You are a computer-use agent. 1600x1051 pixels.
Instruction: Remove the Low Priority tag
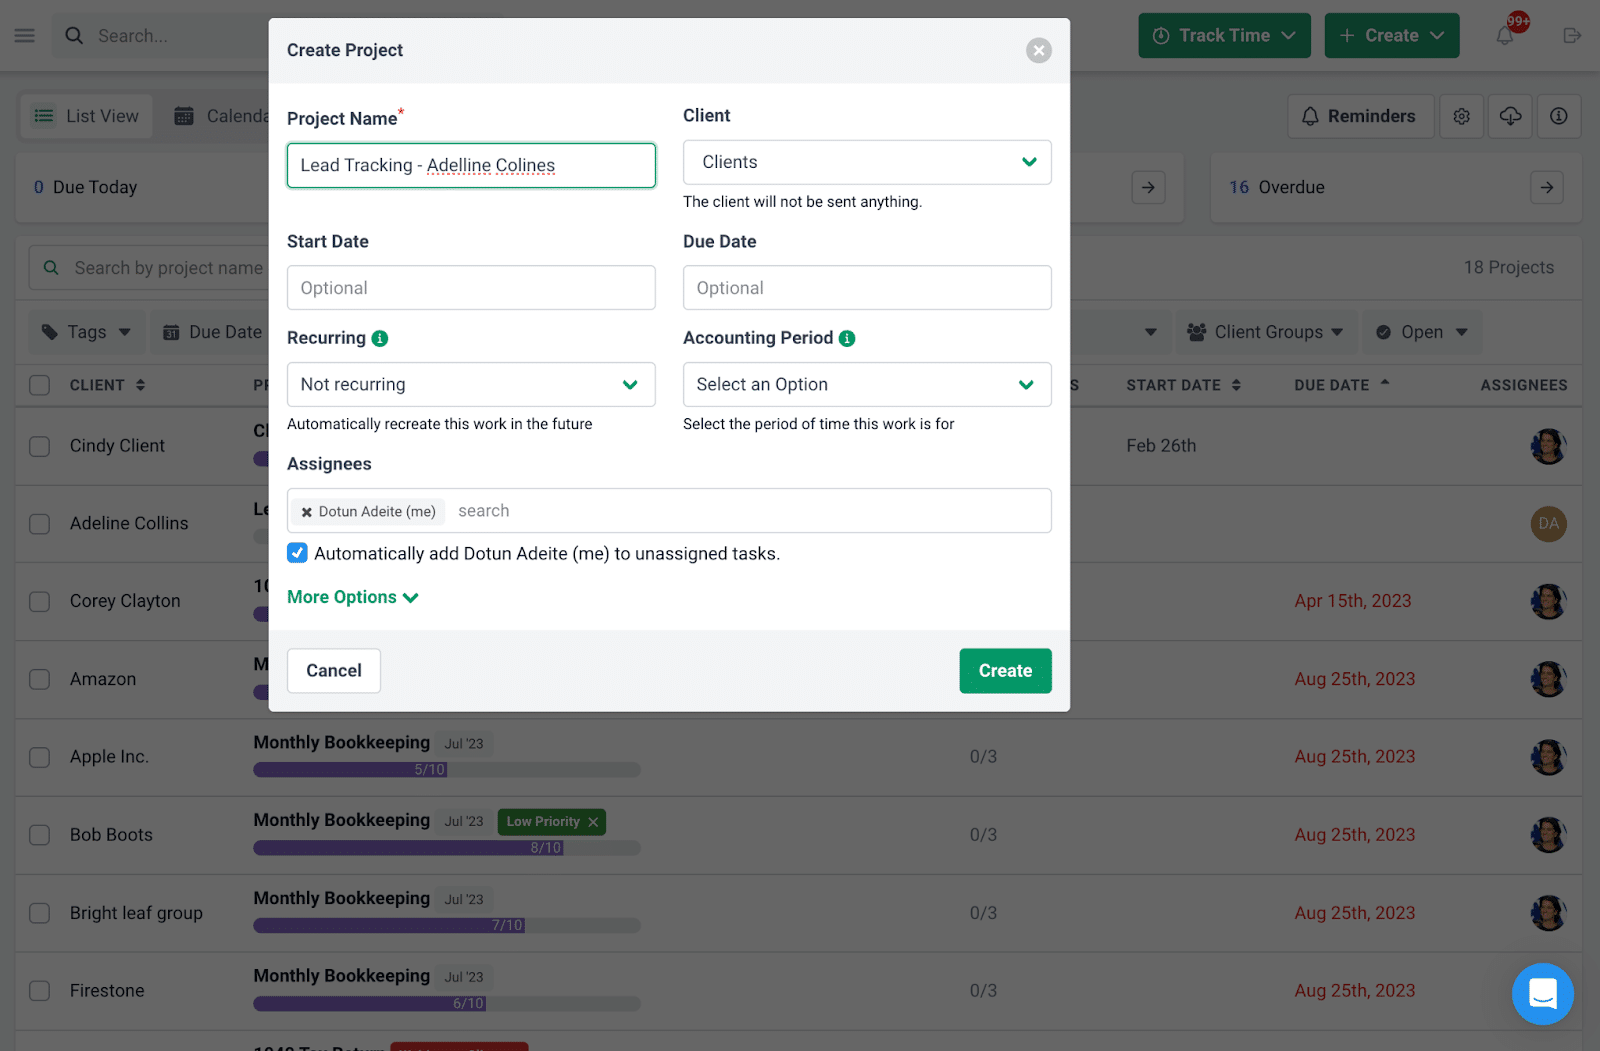593,822
